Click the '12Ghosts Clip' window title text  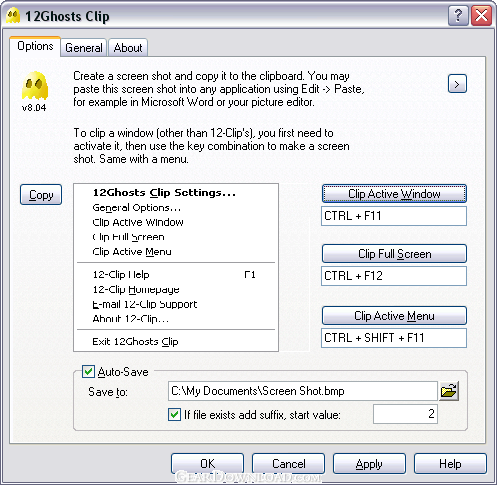pos(67,16)
